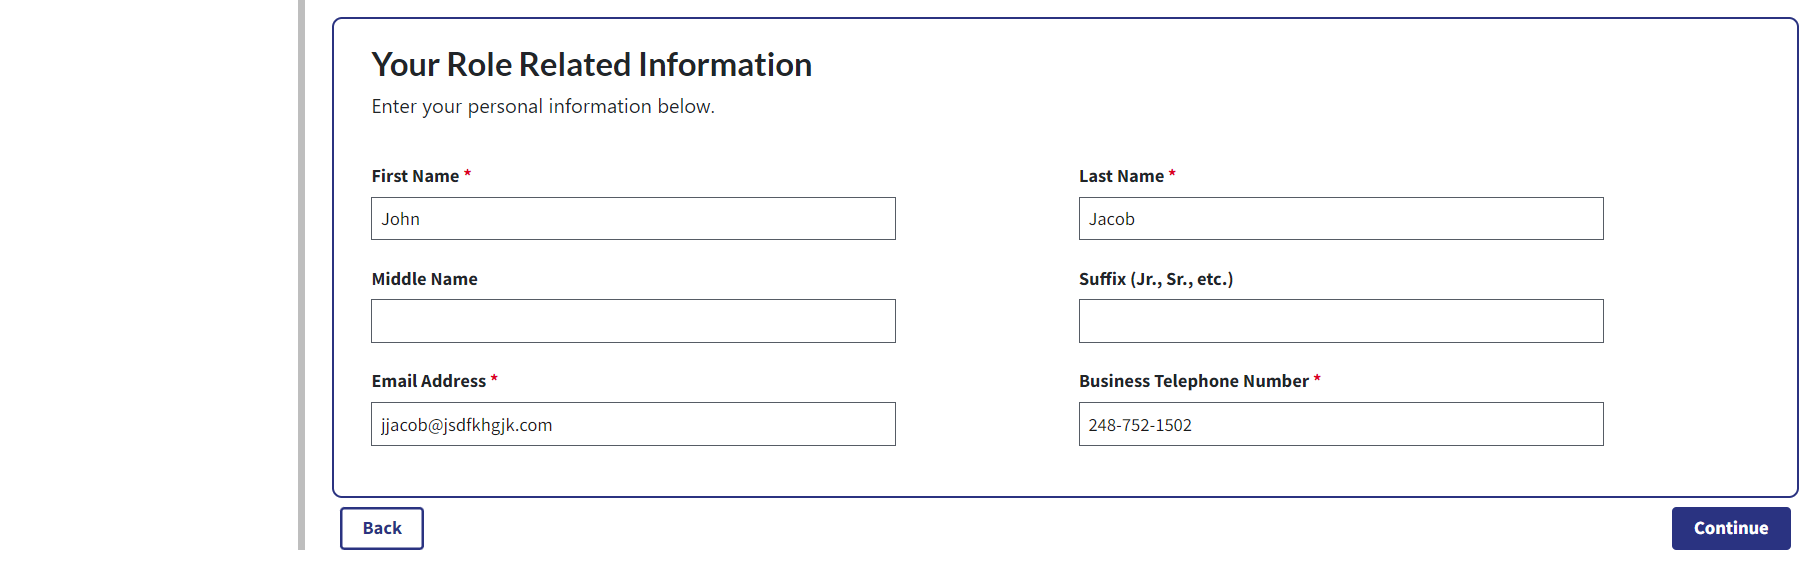Click the required asterisk next to Email Address

494,380
